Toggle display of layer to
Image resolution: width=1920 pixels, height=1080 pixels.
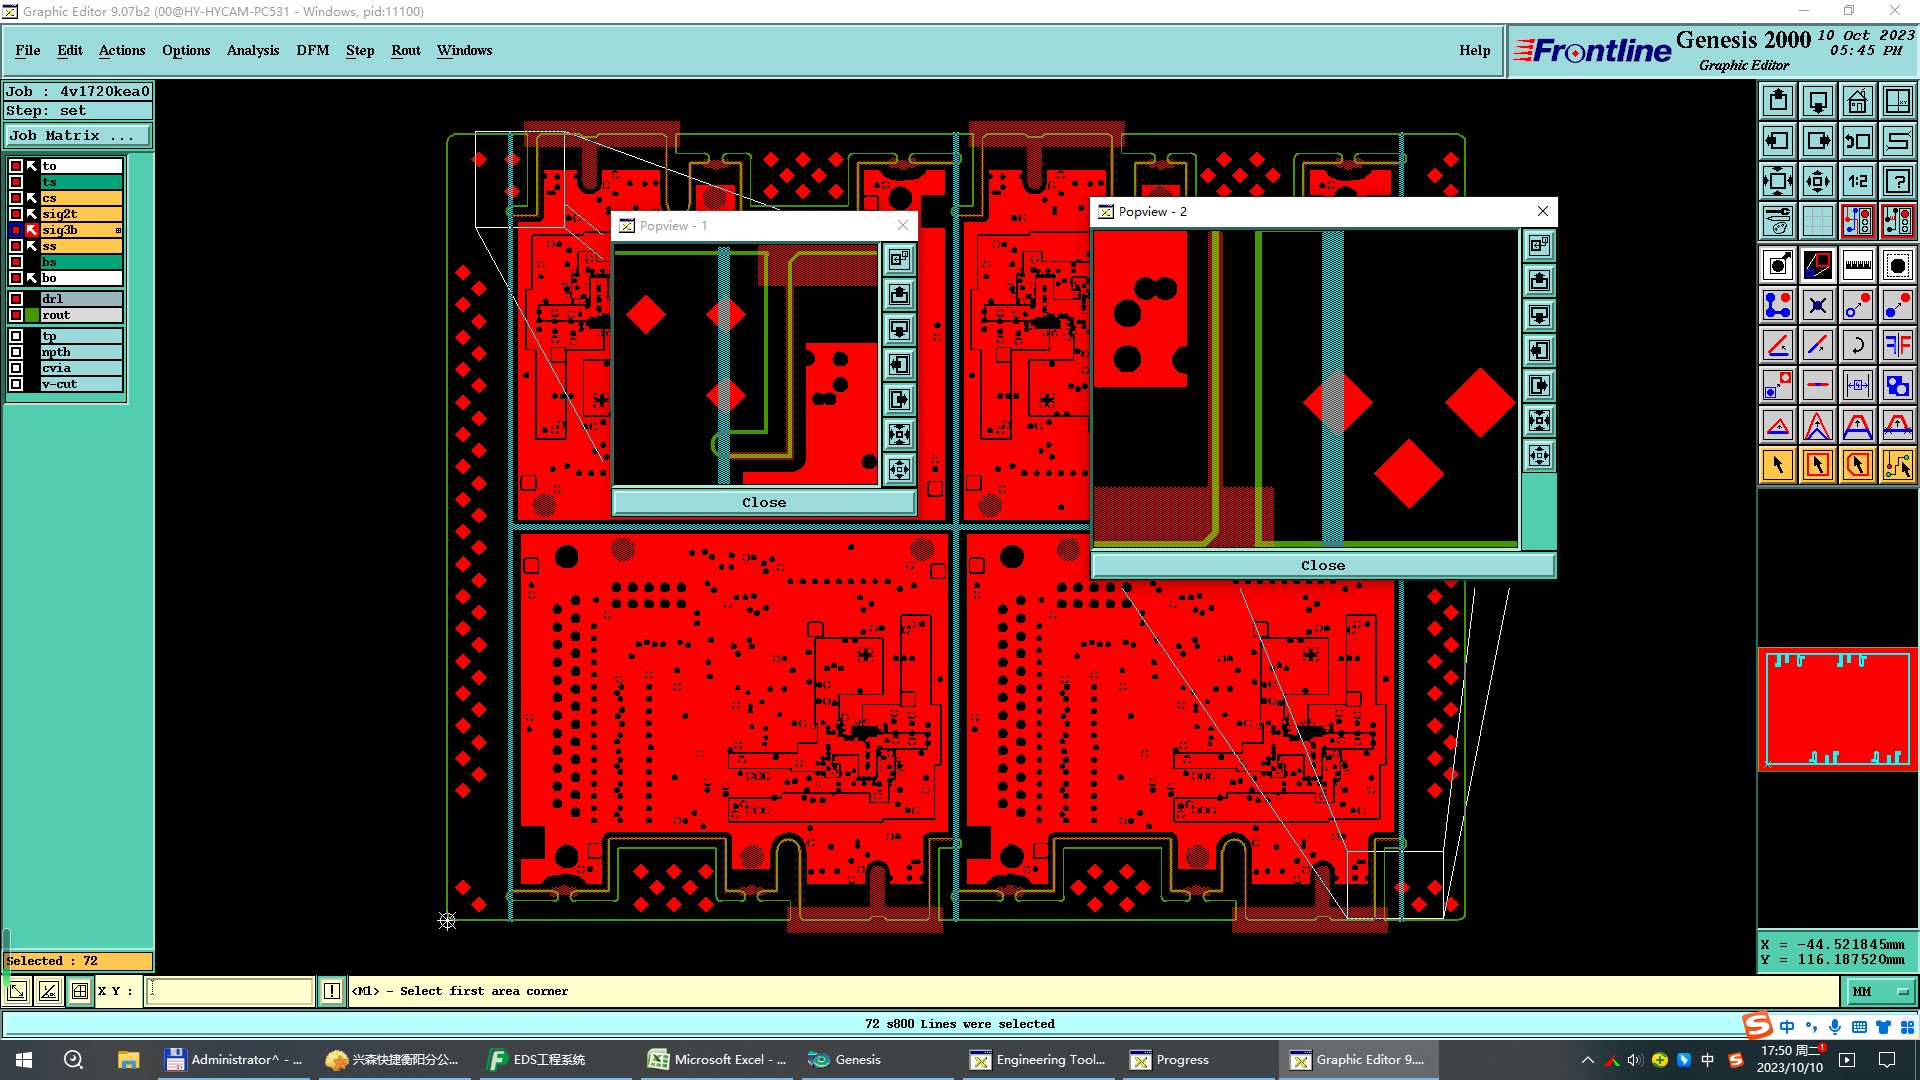click(16, 166)
